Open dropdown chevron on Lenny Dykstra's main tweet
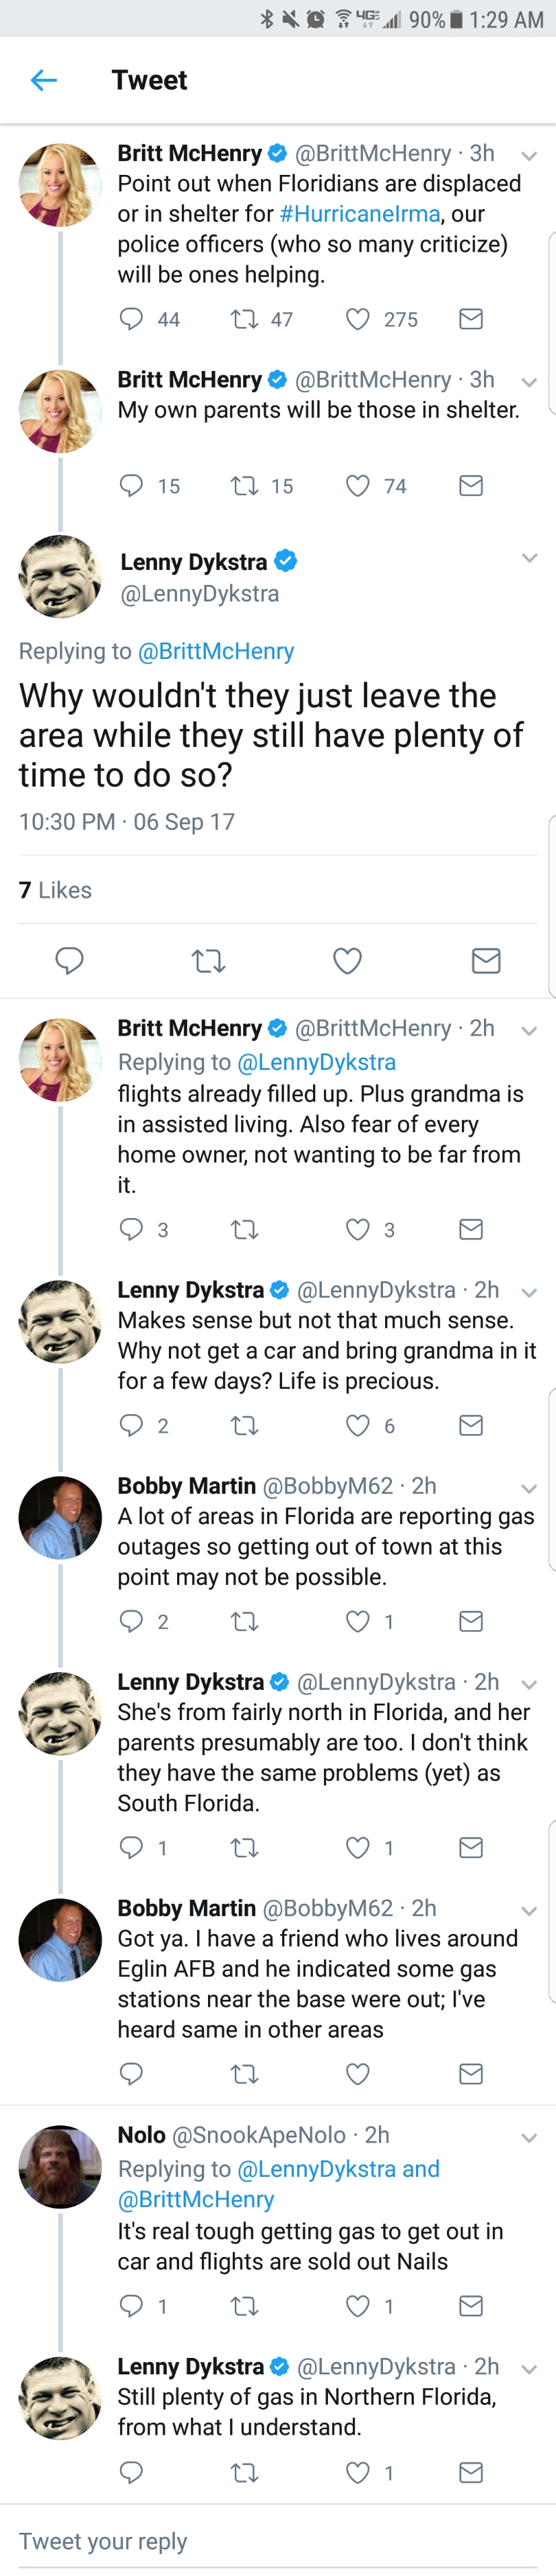Screen dimensions: 556x2576 coord(529,558)
